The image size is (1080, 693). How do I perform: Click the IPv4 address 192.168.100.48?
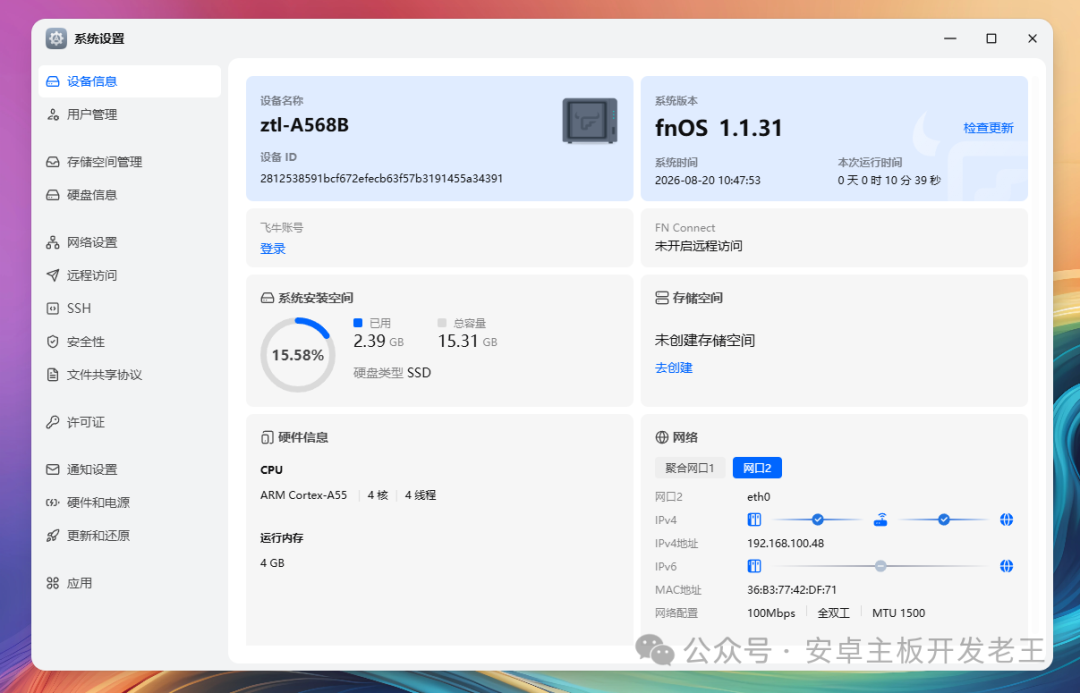click(x=785, y=544)
